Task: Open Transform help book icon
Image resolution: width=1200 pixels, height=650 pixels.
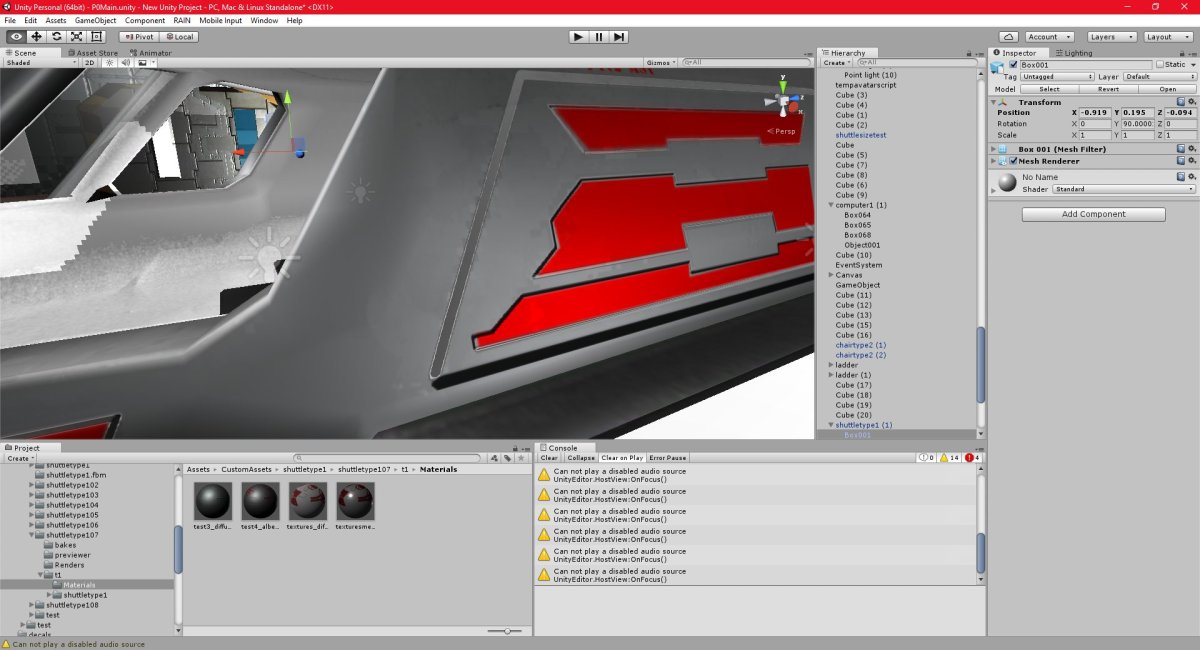Action: (x=1181, y=102)
